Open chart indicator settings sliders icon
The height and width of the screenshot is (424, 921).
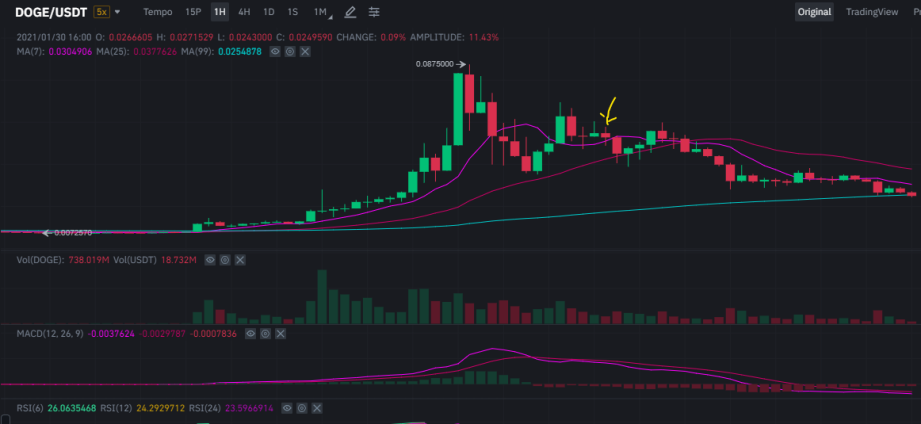coord(374,12)
